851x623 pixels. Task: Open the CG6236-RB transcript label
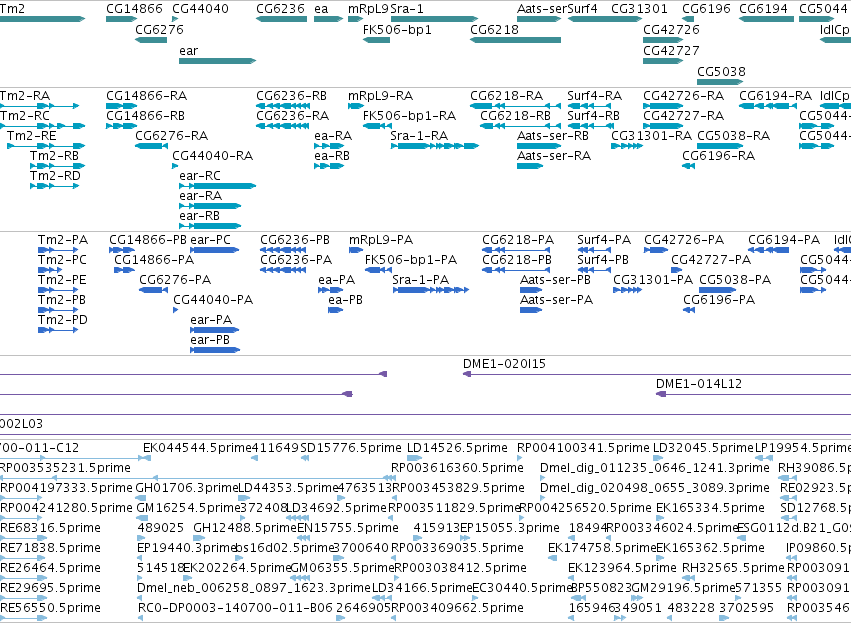[x=291, y=96]
